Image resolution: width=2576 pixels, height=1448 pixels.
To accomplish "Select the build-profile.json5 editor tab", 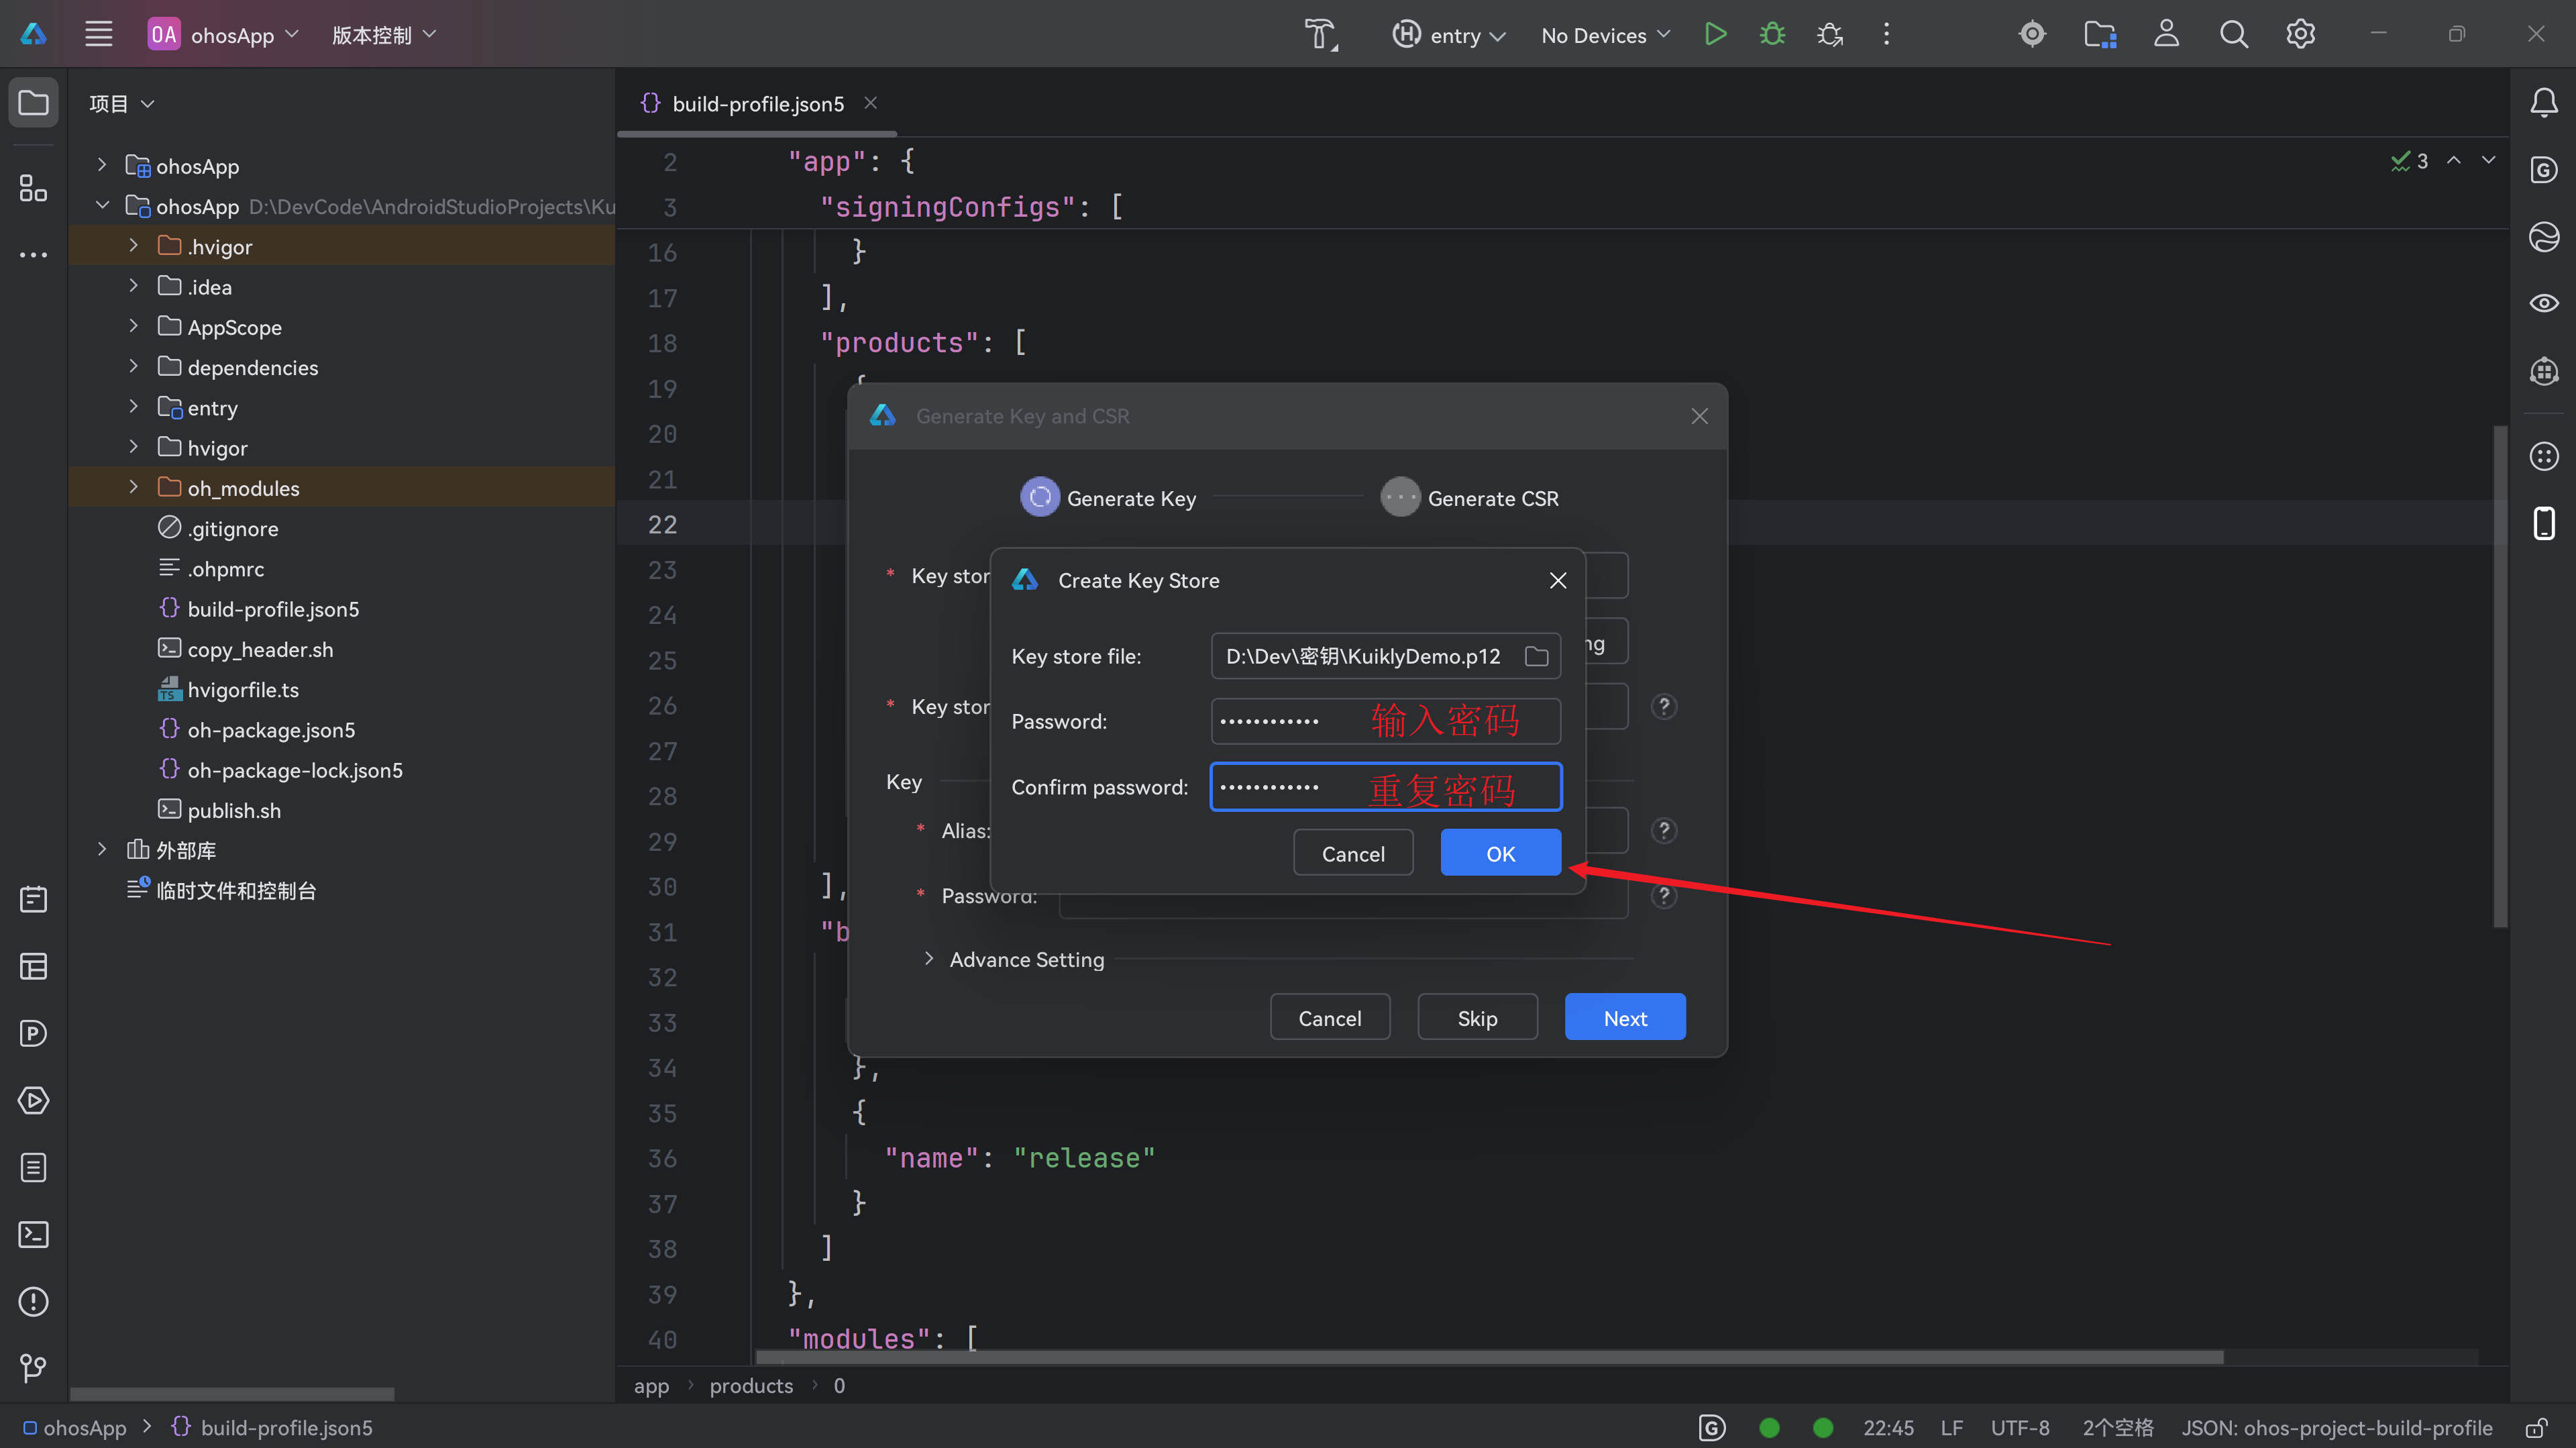I will [x=757, y=104].
